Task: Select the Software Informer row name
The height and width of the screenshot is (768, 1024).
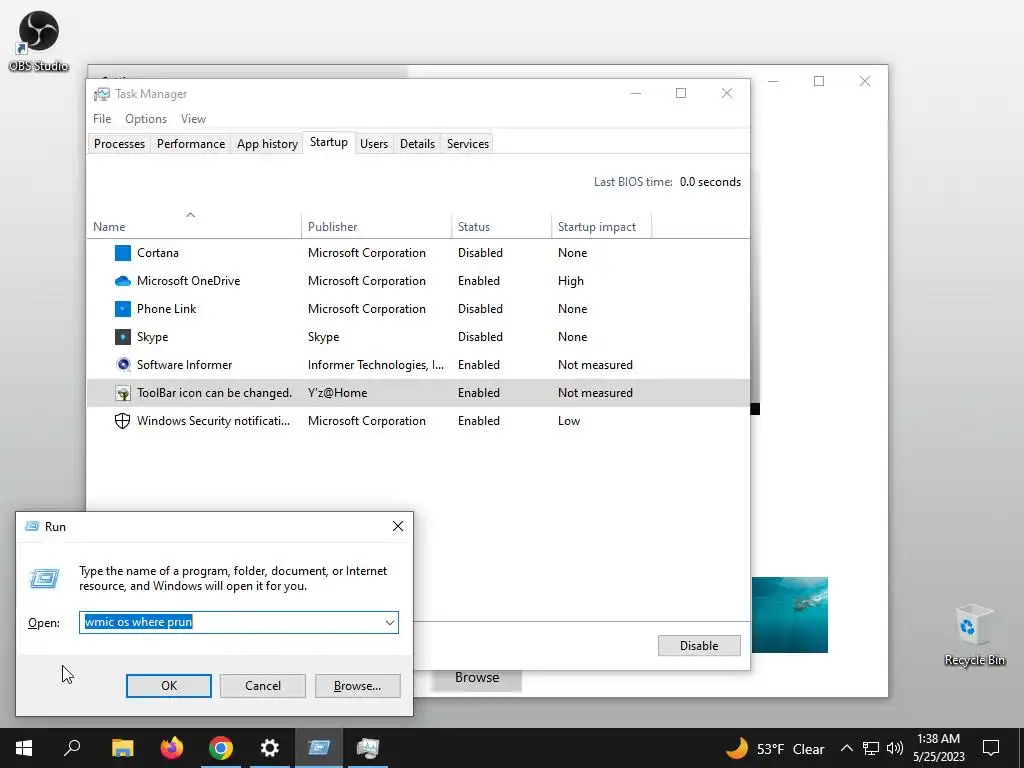Action: click(184, 365)
